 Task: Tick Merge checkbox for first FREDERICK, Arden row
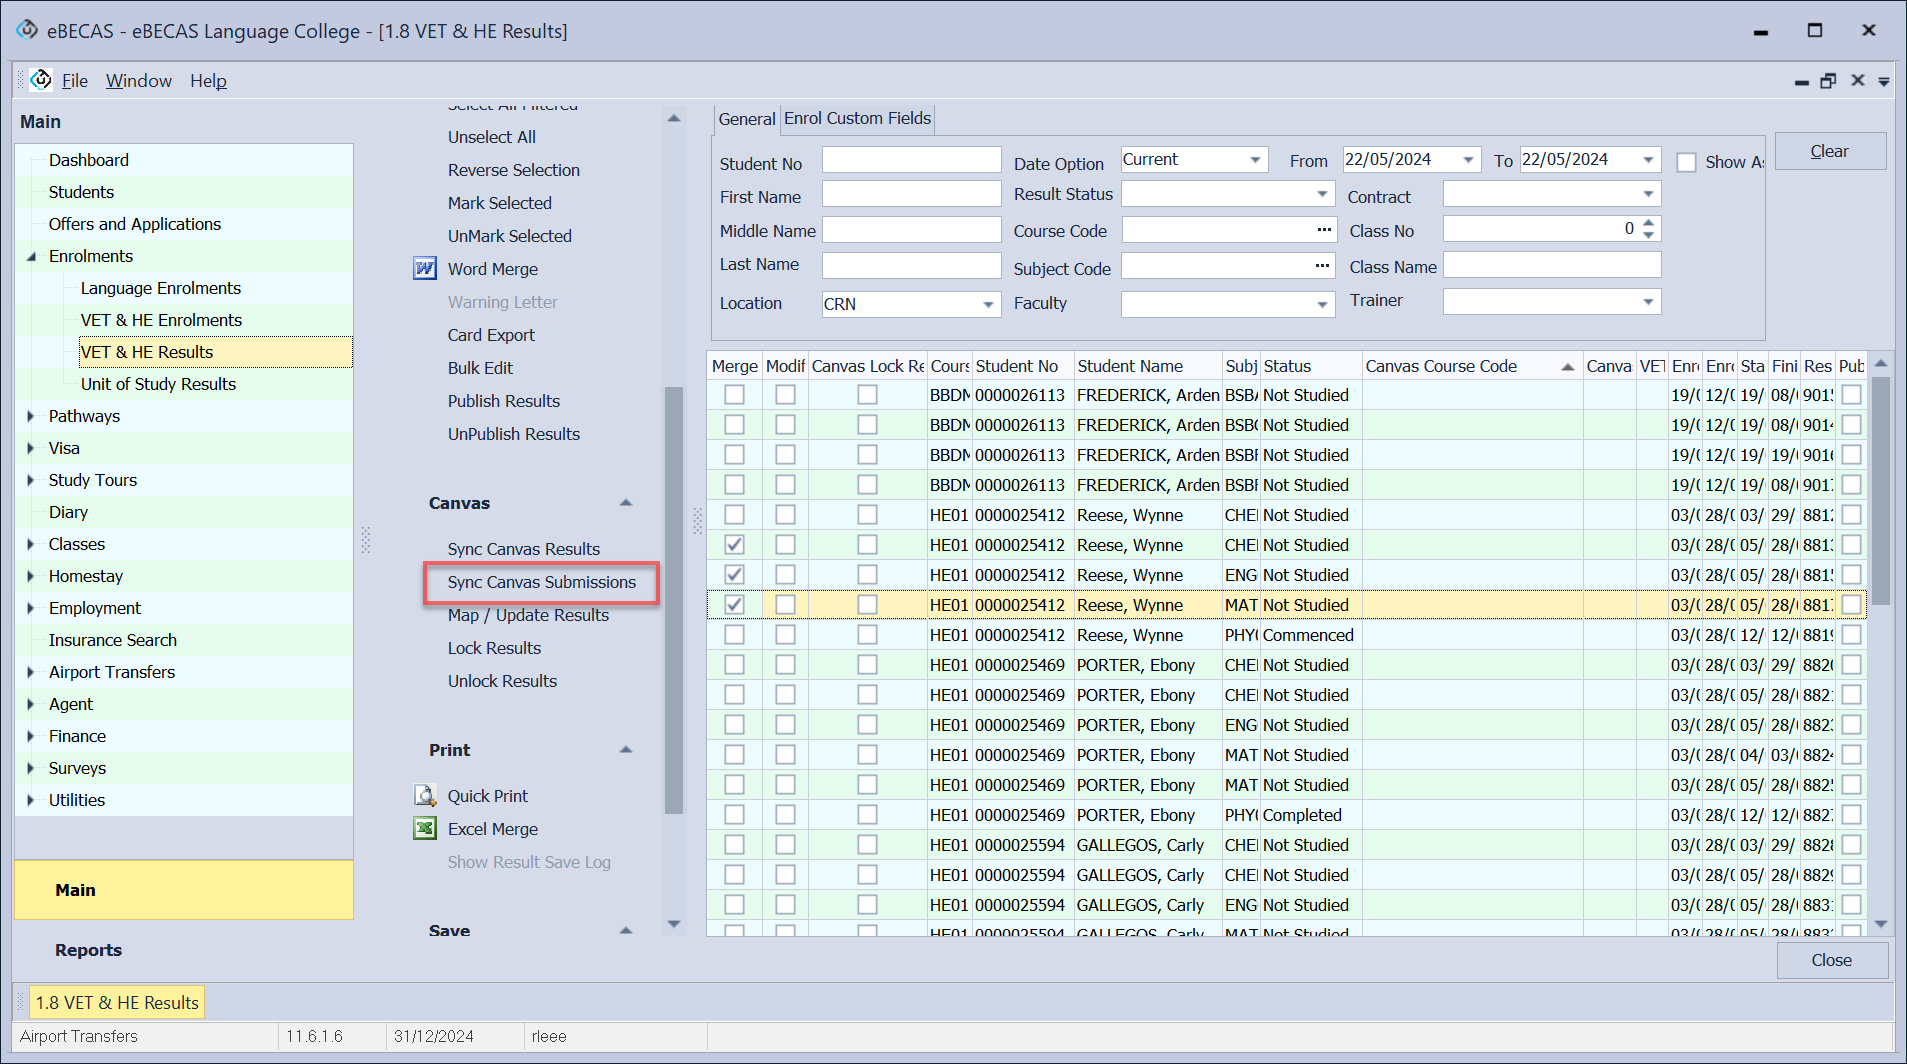pos(734,395)
